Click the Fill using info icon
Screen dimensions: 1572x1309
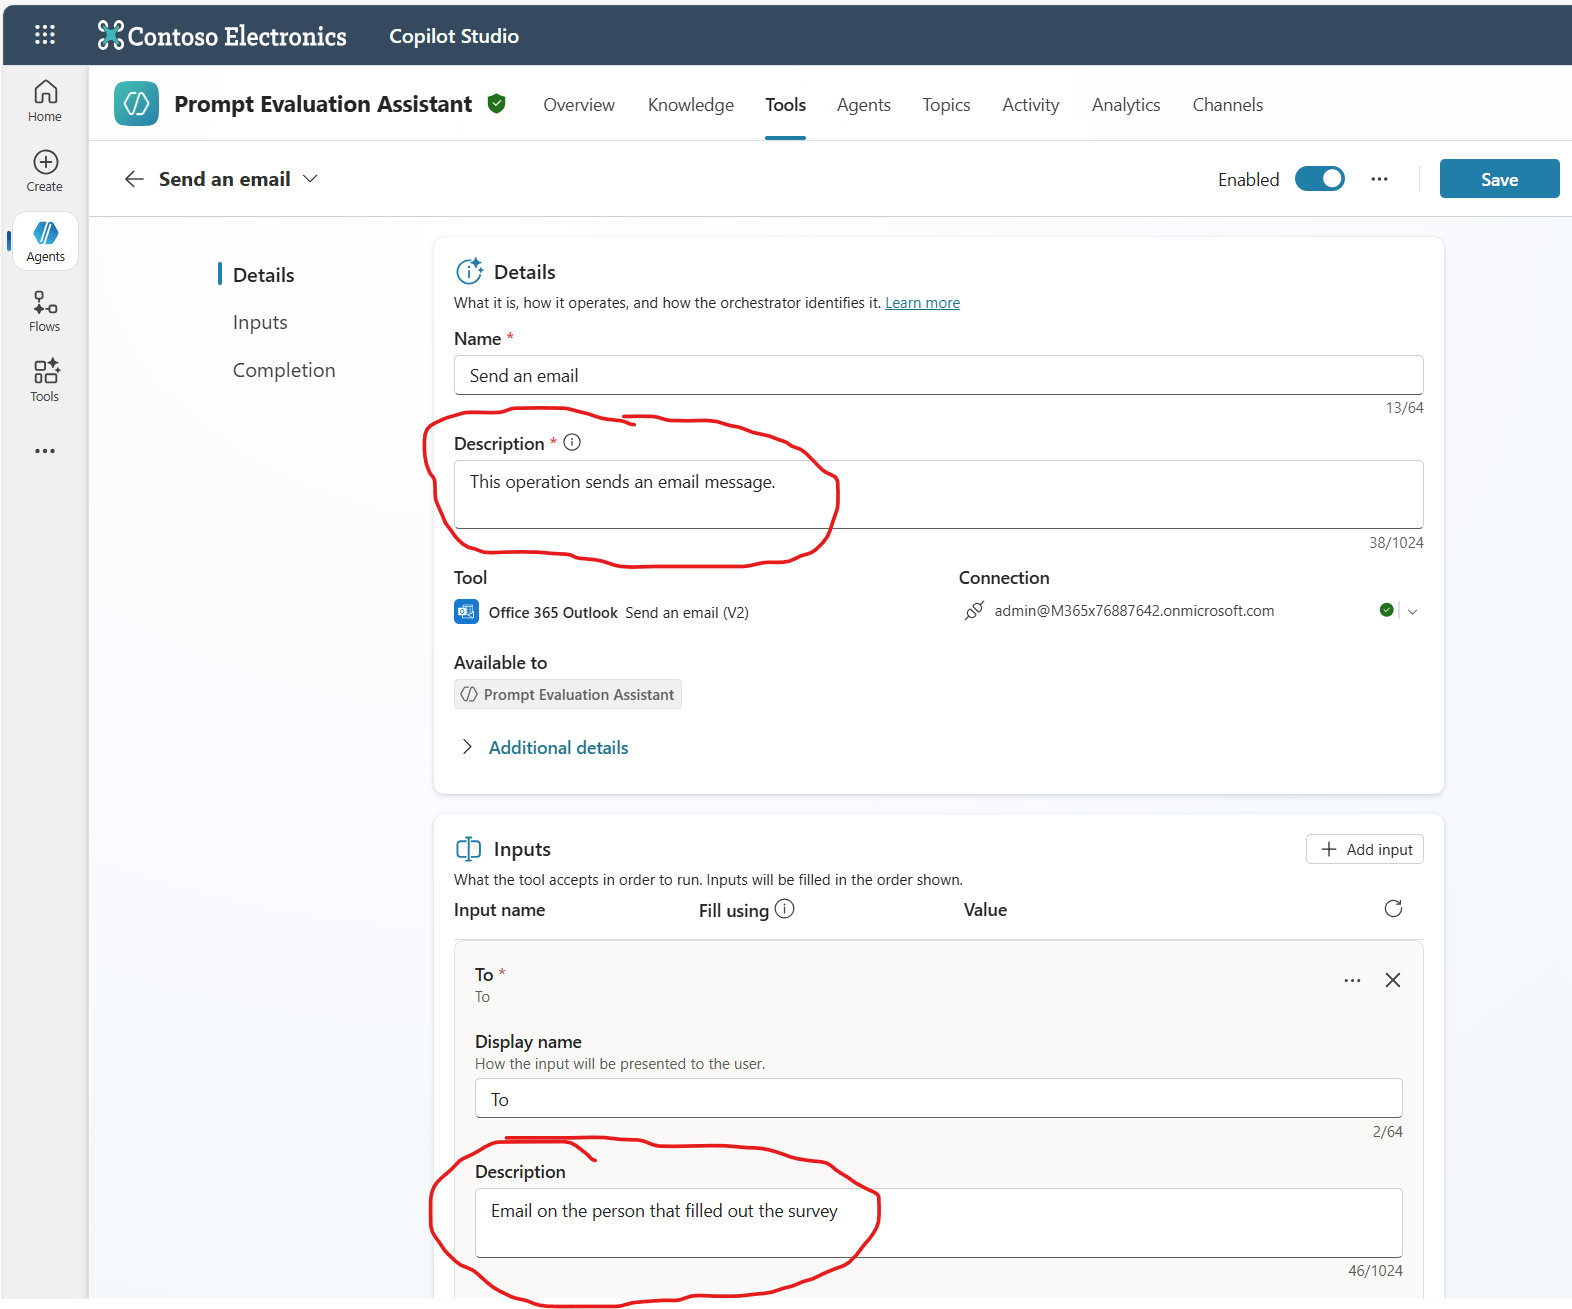(785, 909)
